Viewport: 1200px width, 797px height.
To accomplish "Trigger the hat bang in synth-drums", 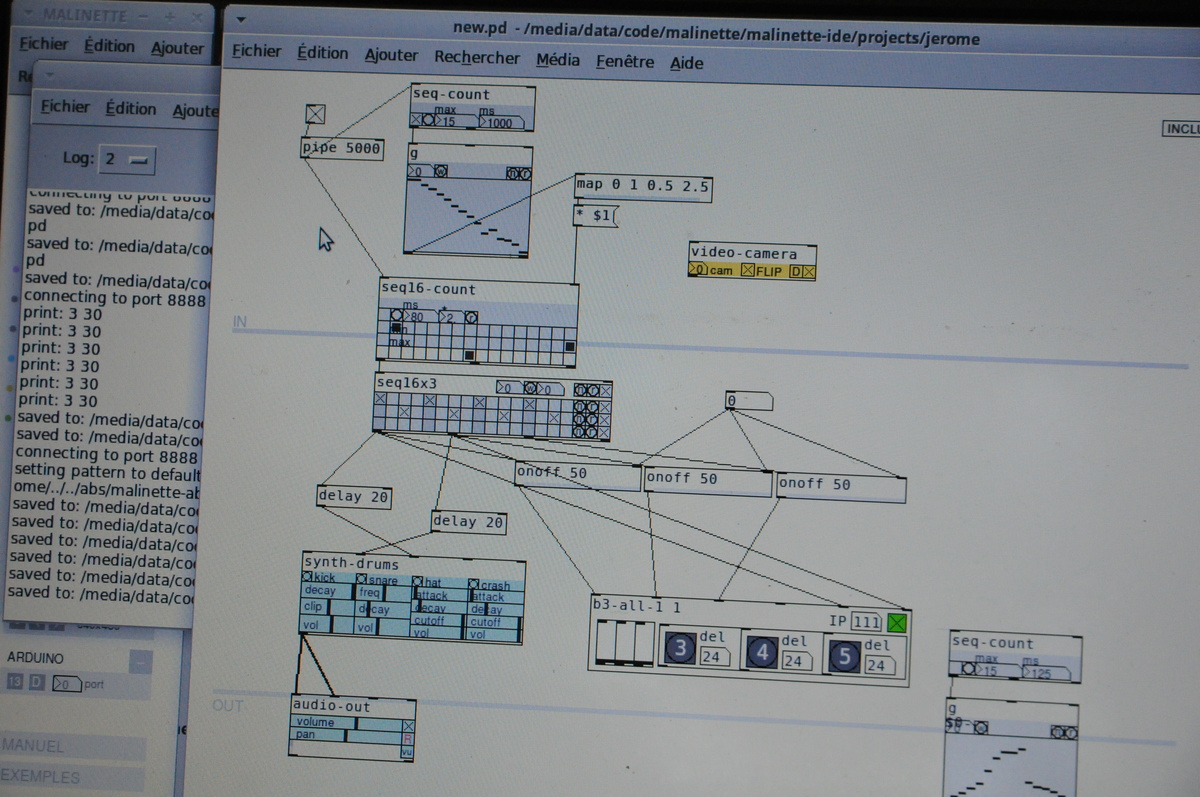I will (418, 581).
